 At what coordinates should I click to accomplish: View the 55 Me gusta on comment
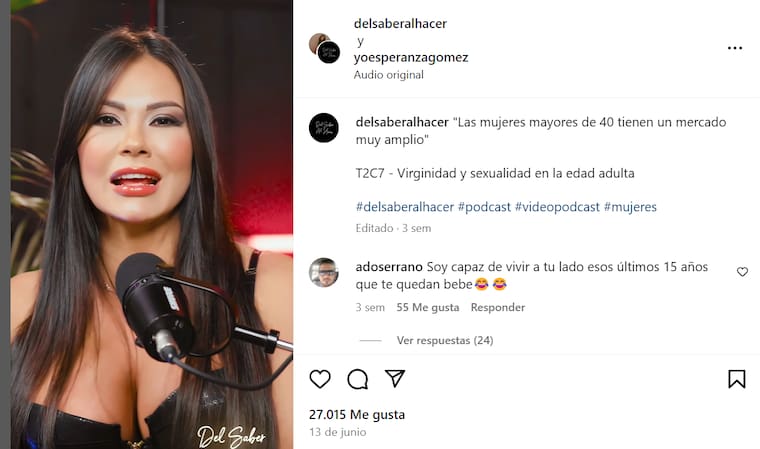point(428,307)
